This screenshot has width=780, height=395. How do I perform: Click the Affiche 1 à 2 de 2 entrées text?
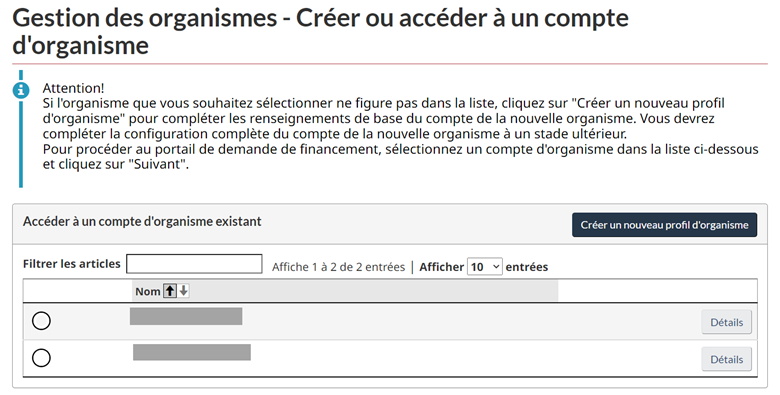click(x=338, y=267)
